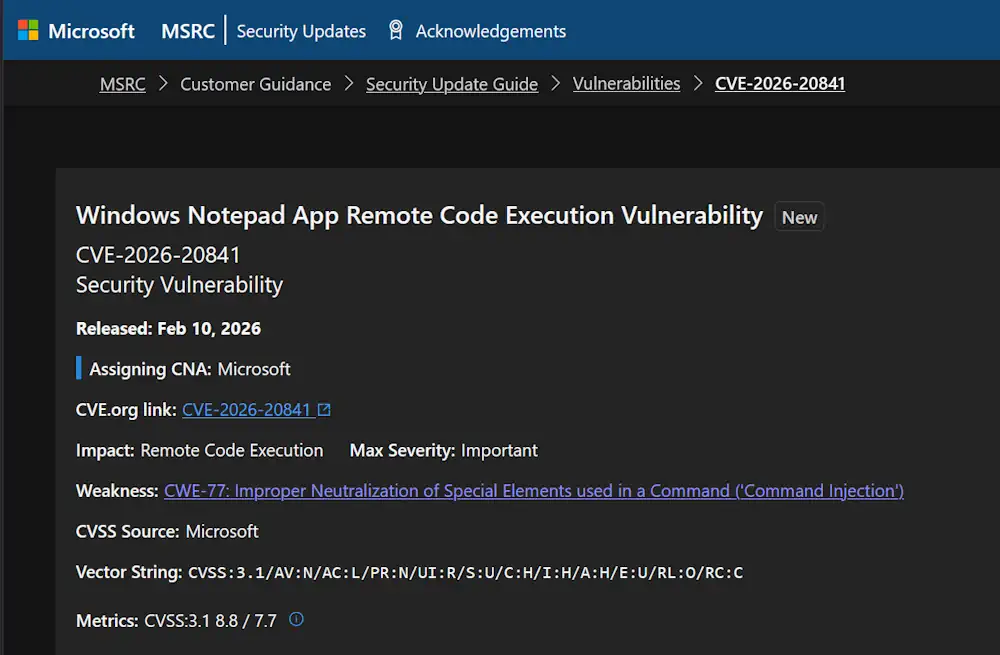Open Security Update Guide breadcrumb link
The image size is (1000, 655).
(452, 84)
